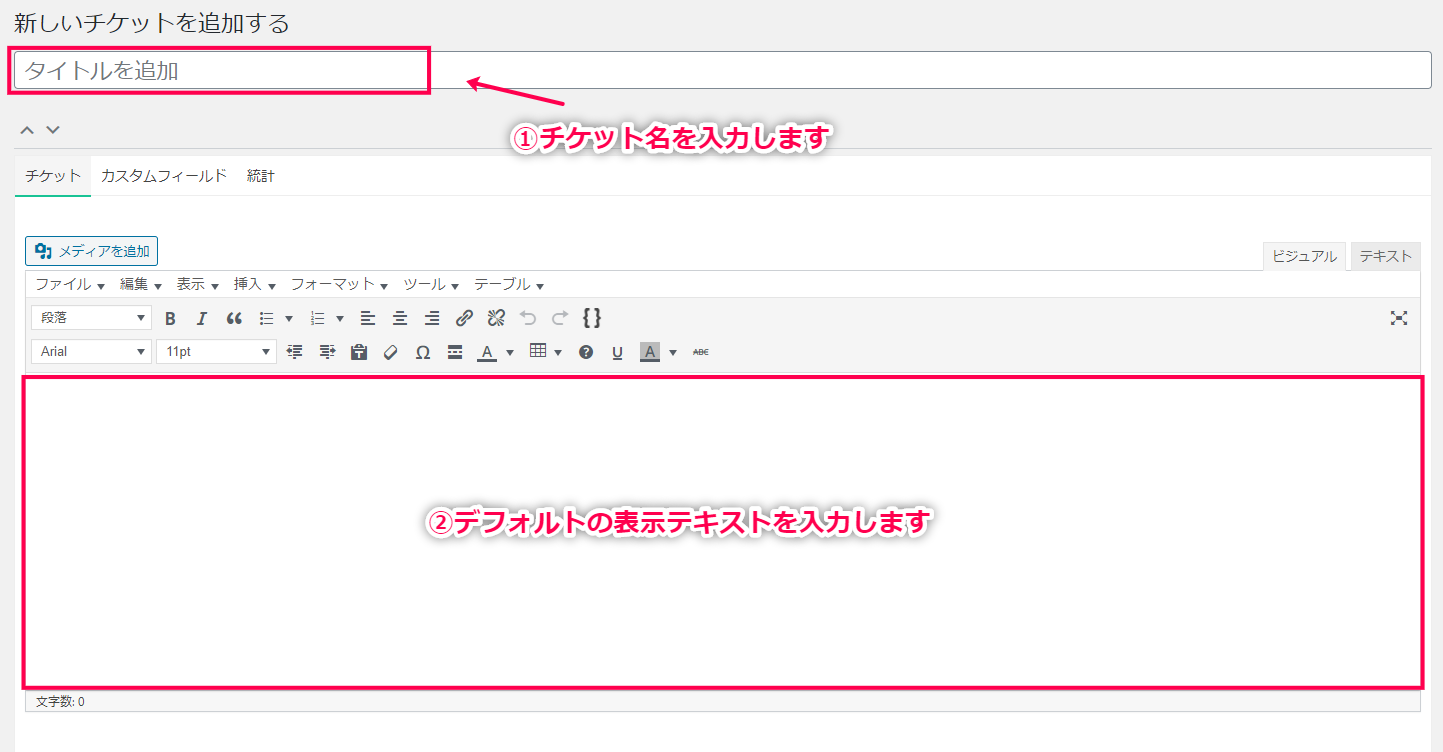The height and width of the screenshot is (752, 1443).
Task: Click inside the ticket content editor area
Action: [722, 532]
